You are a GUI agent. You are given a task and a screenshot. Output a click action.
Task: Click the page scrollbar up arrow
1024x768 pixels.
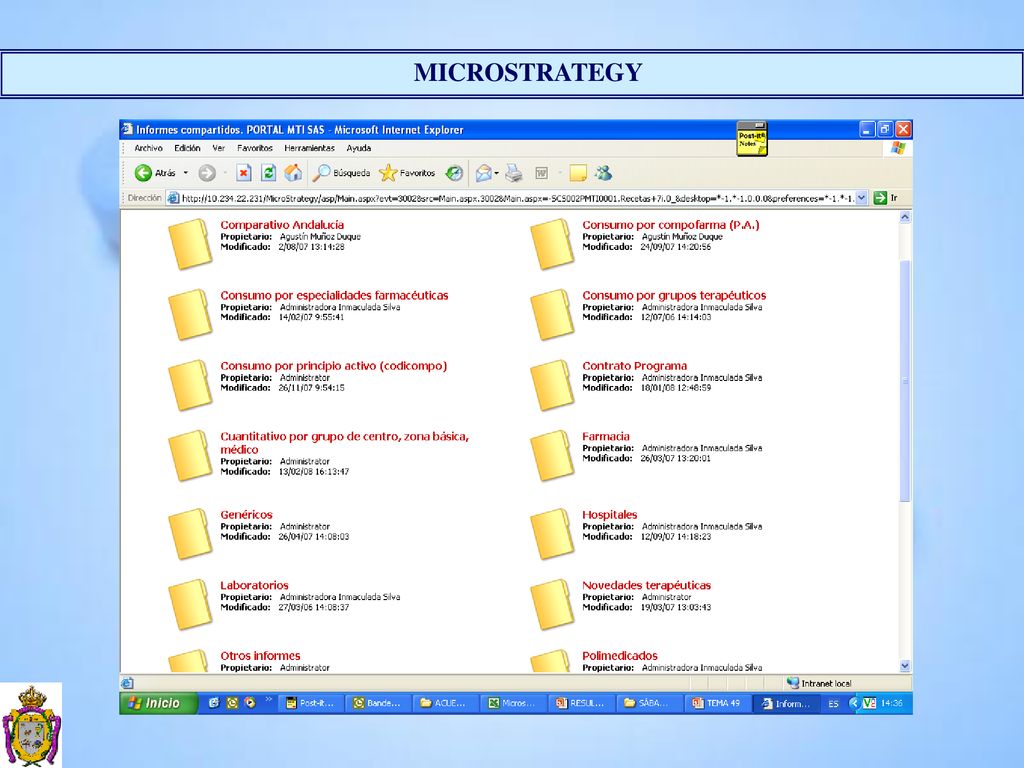[x=905, y=217]
